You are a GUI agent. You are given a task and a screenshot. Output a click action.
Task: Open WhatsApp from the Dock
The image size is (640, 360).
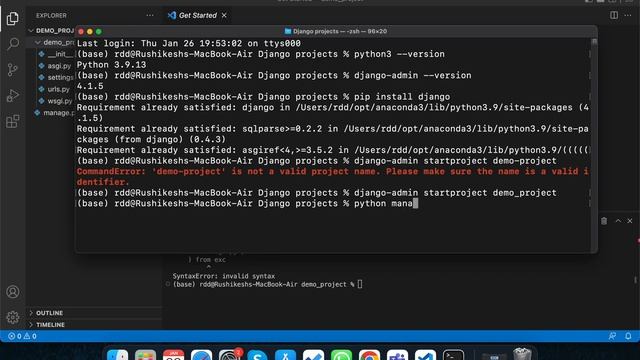[341, 355]
